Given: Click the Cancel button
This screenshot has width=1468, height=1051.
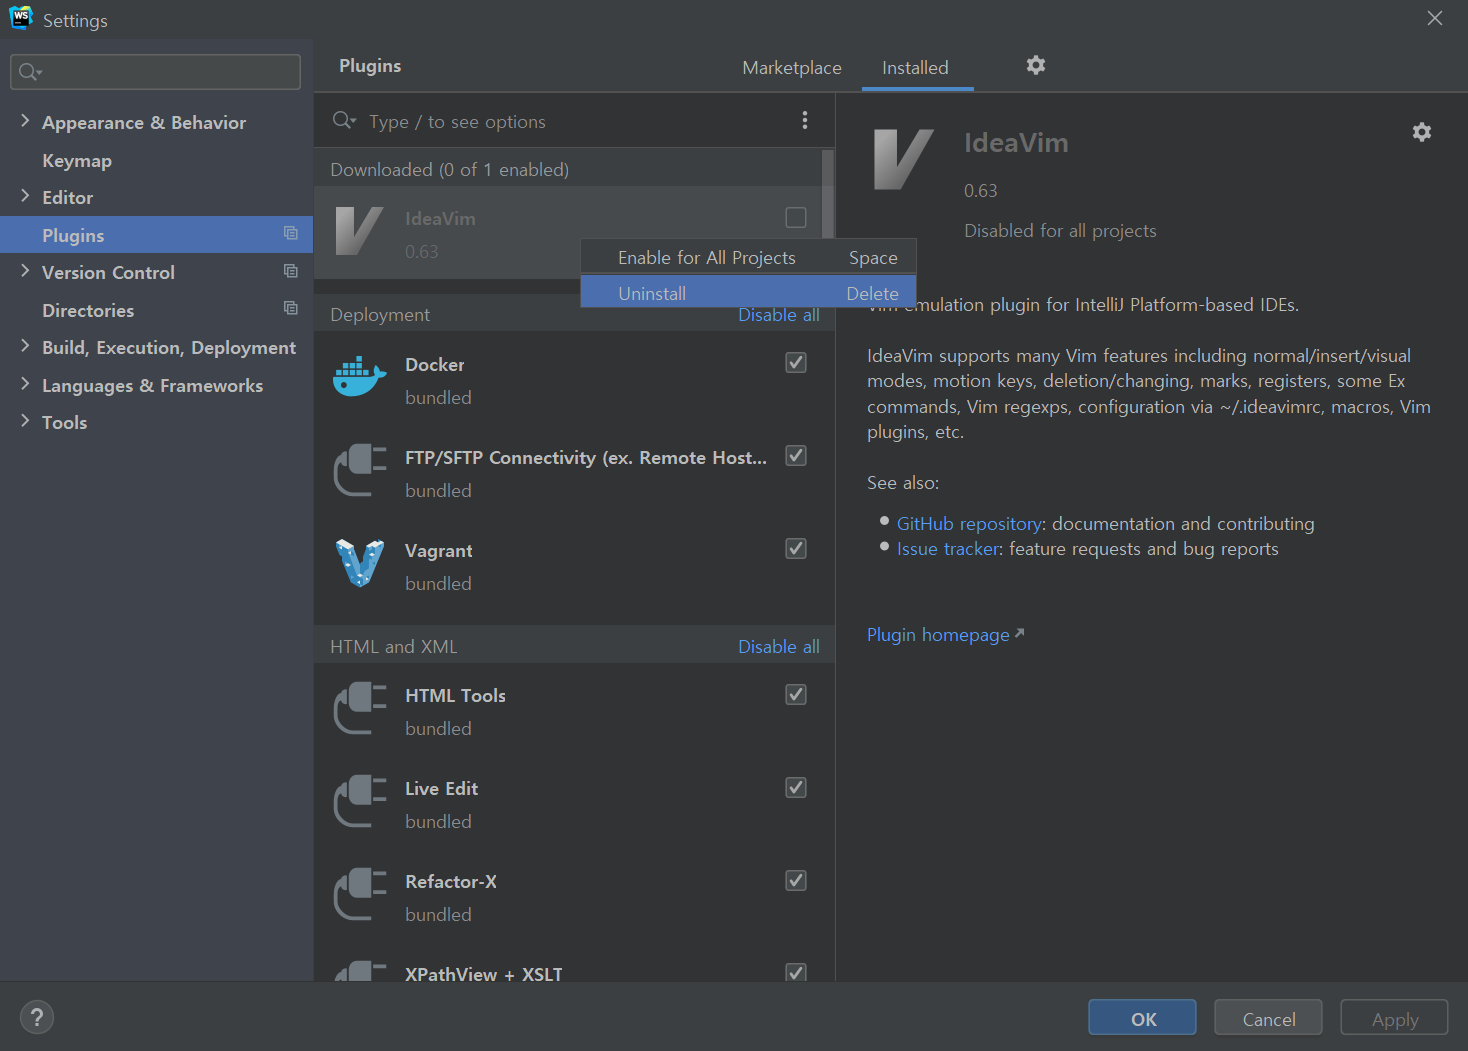Looking at the screenshot, I should [1268, 1018].
